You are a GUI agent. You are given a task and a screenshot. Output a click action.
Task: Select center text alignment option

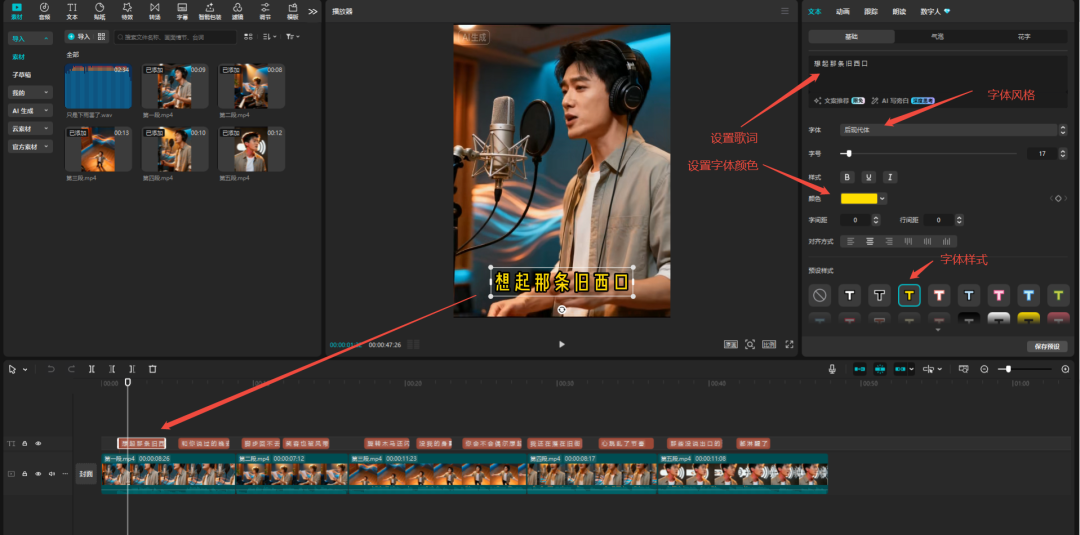pyautogui.click(x=870, y=241)
